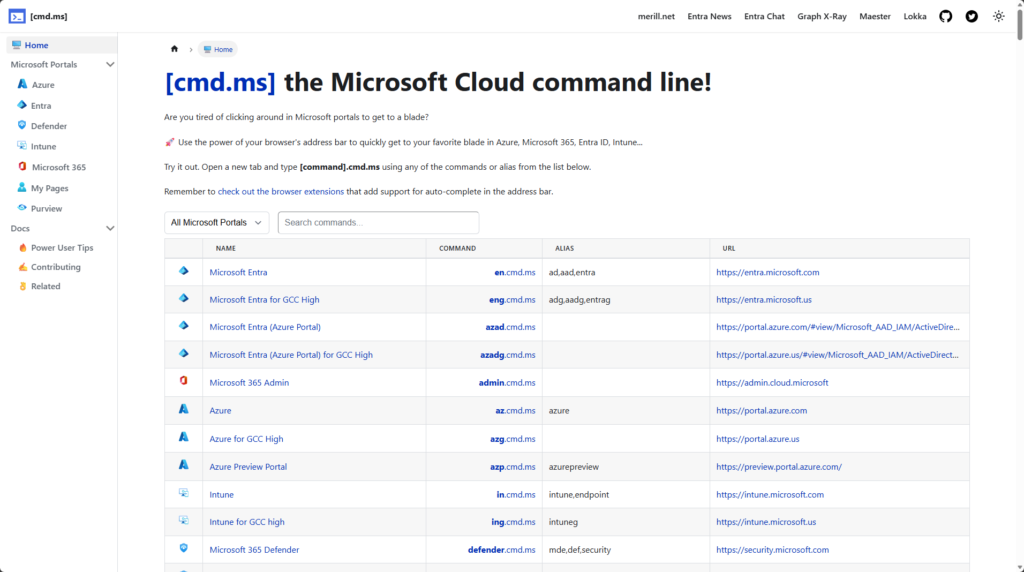Open the Twitter icon in header
The height and width of the screenshot is (572, 1024).
972,16
